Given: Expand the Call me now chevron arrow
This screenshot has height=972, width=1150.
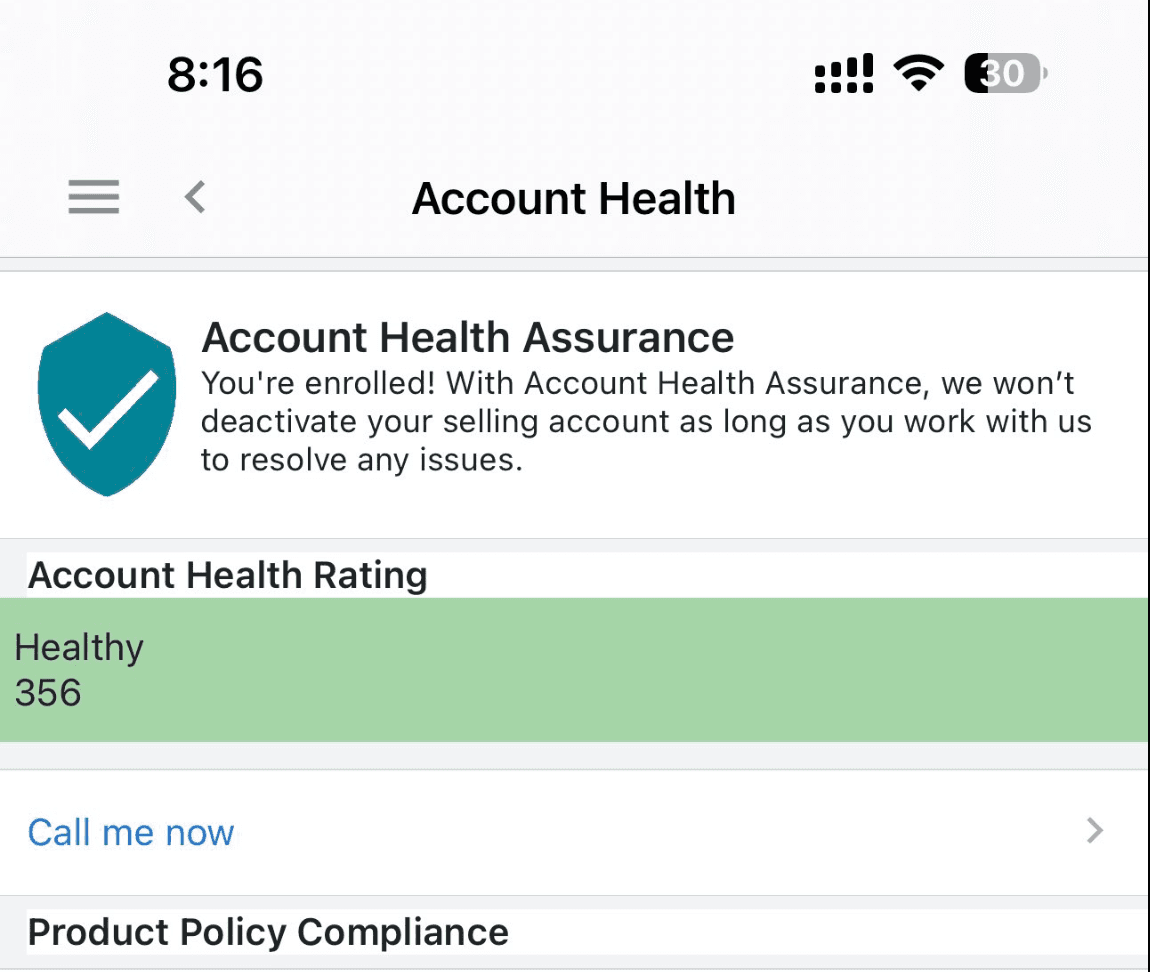Looking at the screenshot, I should 1096,830.
